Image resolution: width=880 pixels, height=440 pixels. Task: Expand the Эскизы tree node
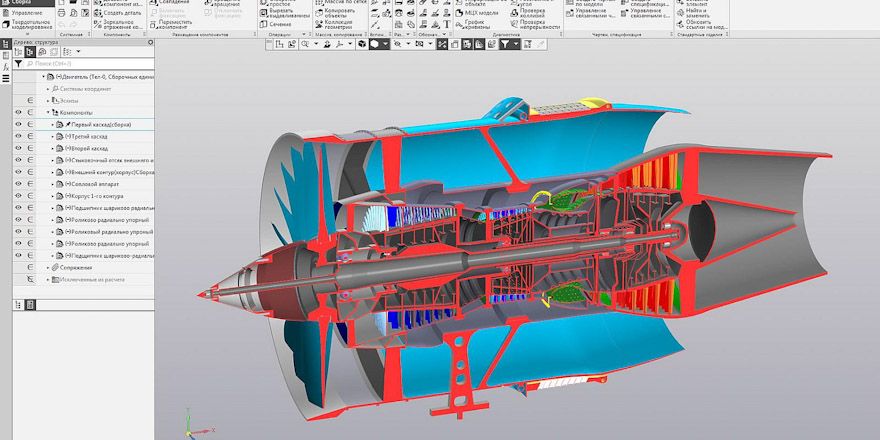(50, 101)
